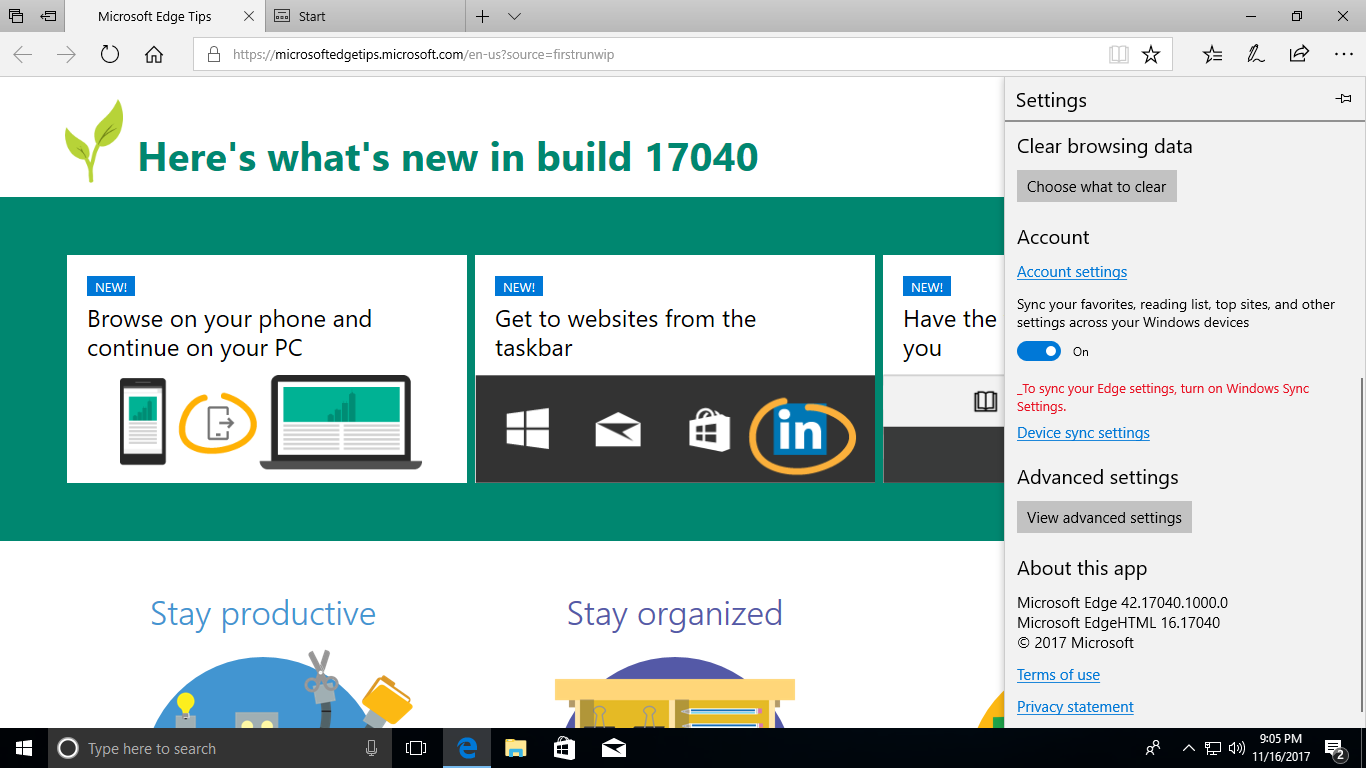Open Privacy statement link

[1075, 707]
